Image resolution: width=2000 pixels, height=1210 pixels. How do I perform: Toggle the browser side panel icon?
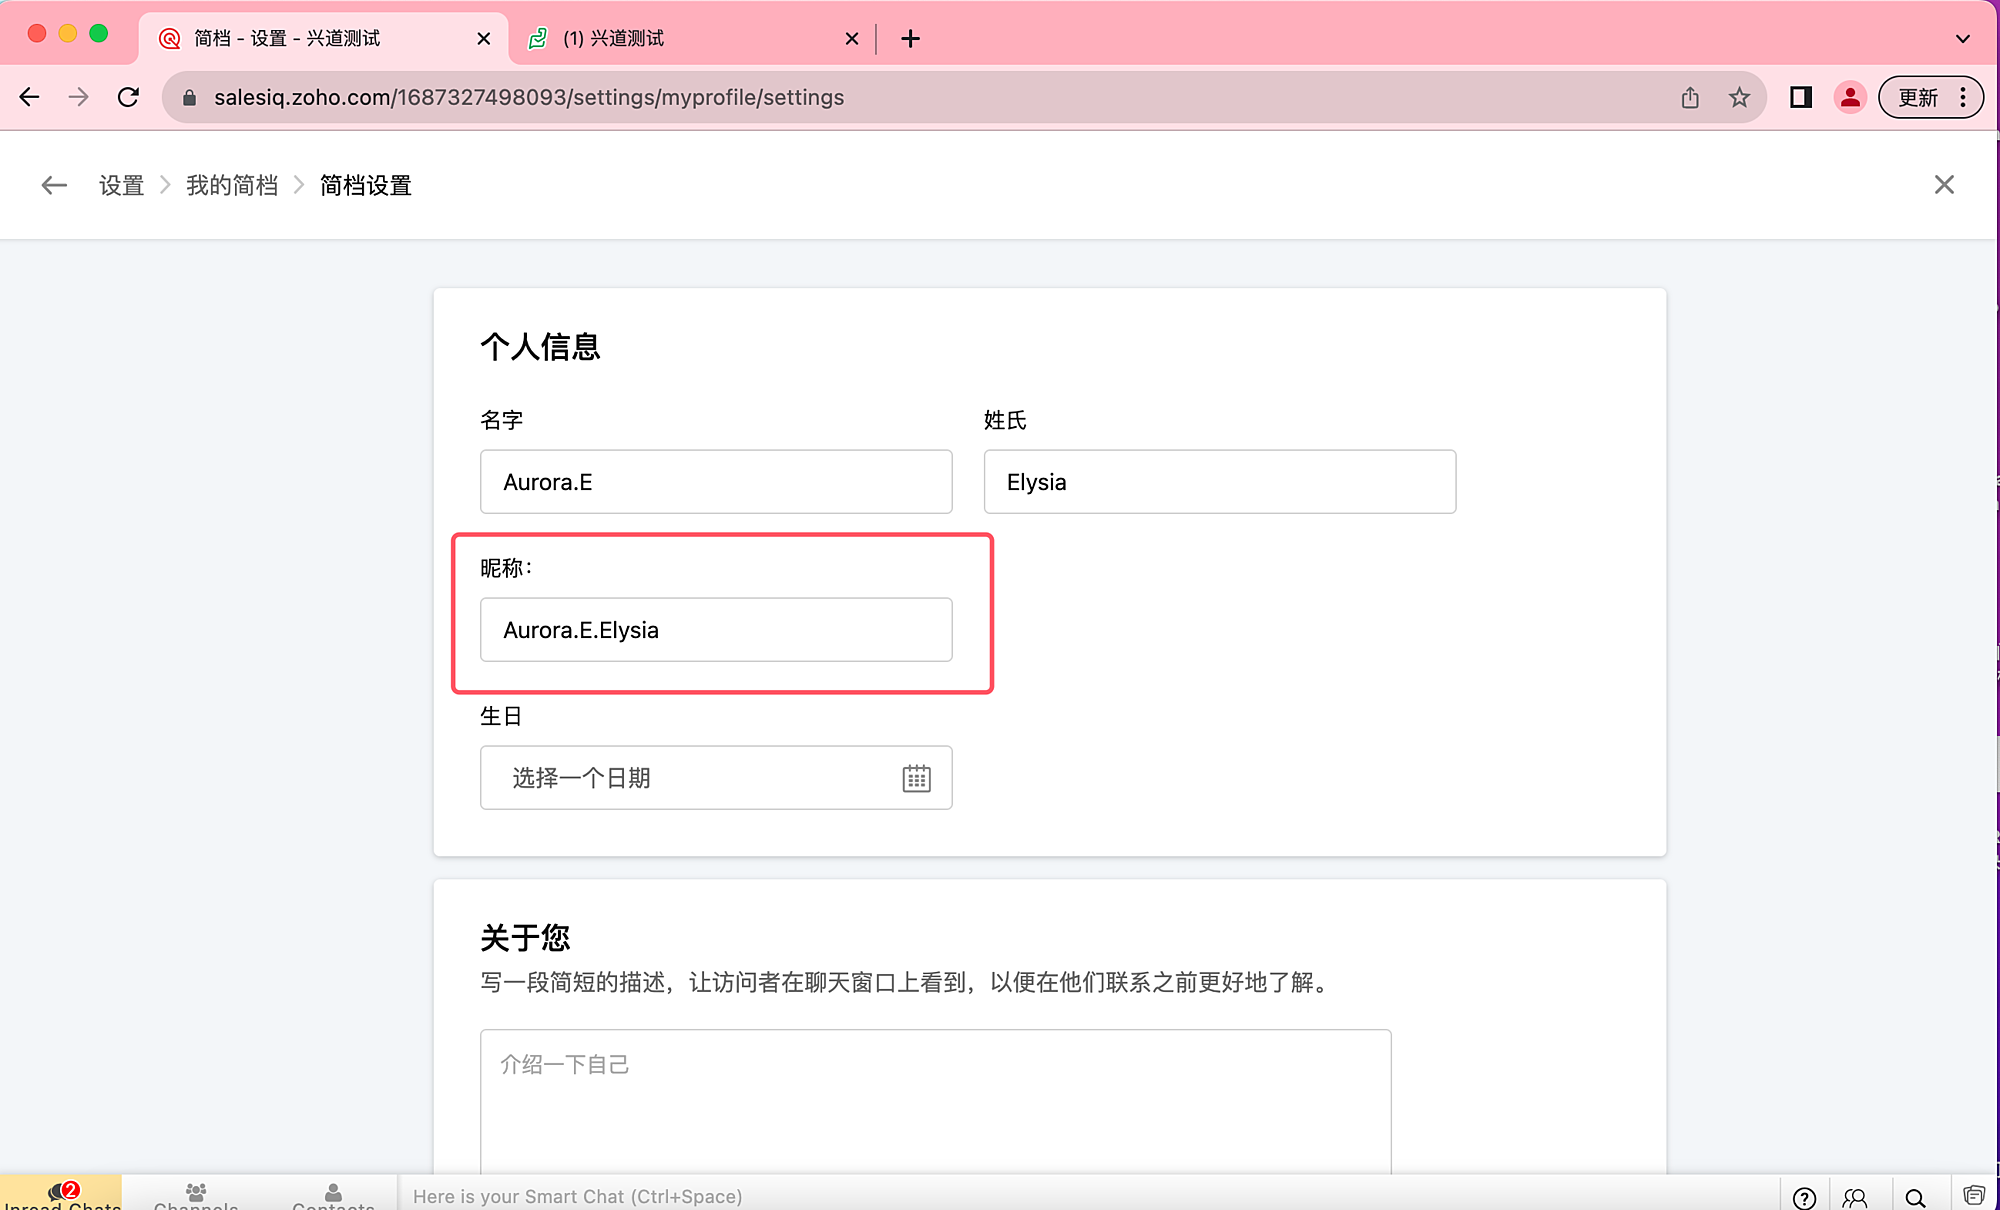[1800, 97]
